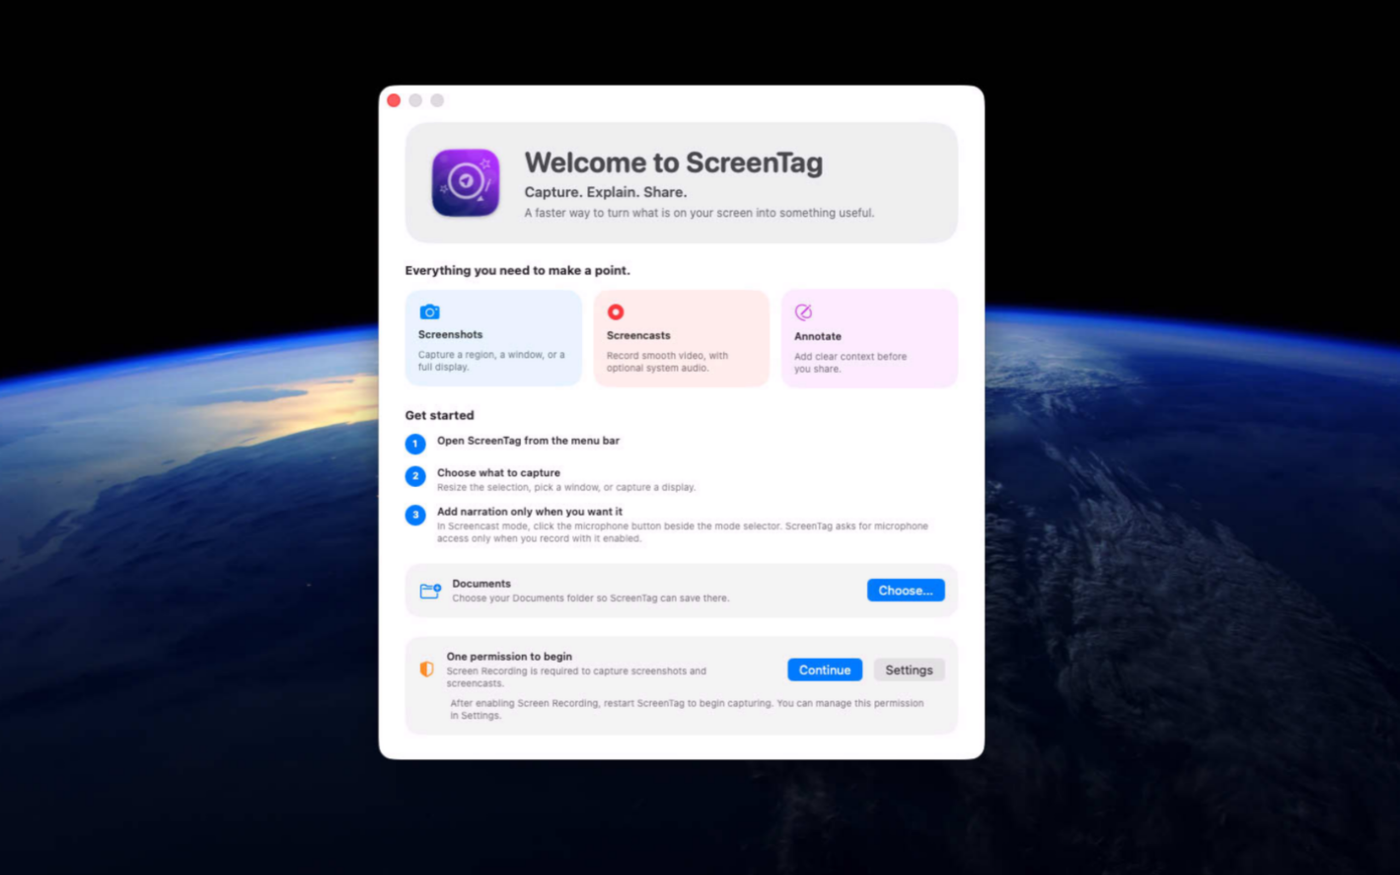Select the purple Annotate pencil icon
This screenshot has height=875, width=1400.
pyautogui.click(x=803, y=312)
